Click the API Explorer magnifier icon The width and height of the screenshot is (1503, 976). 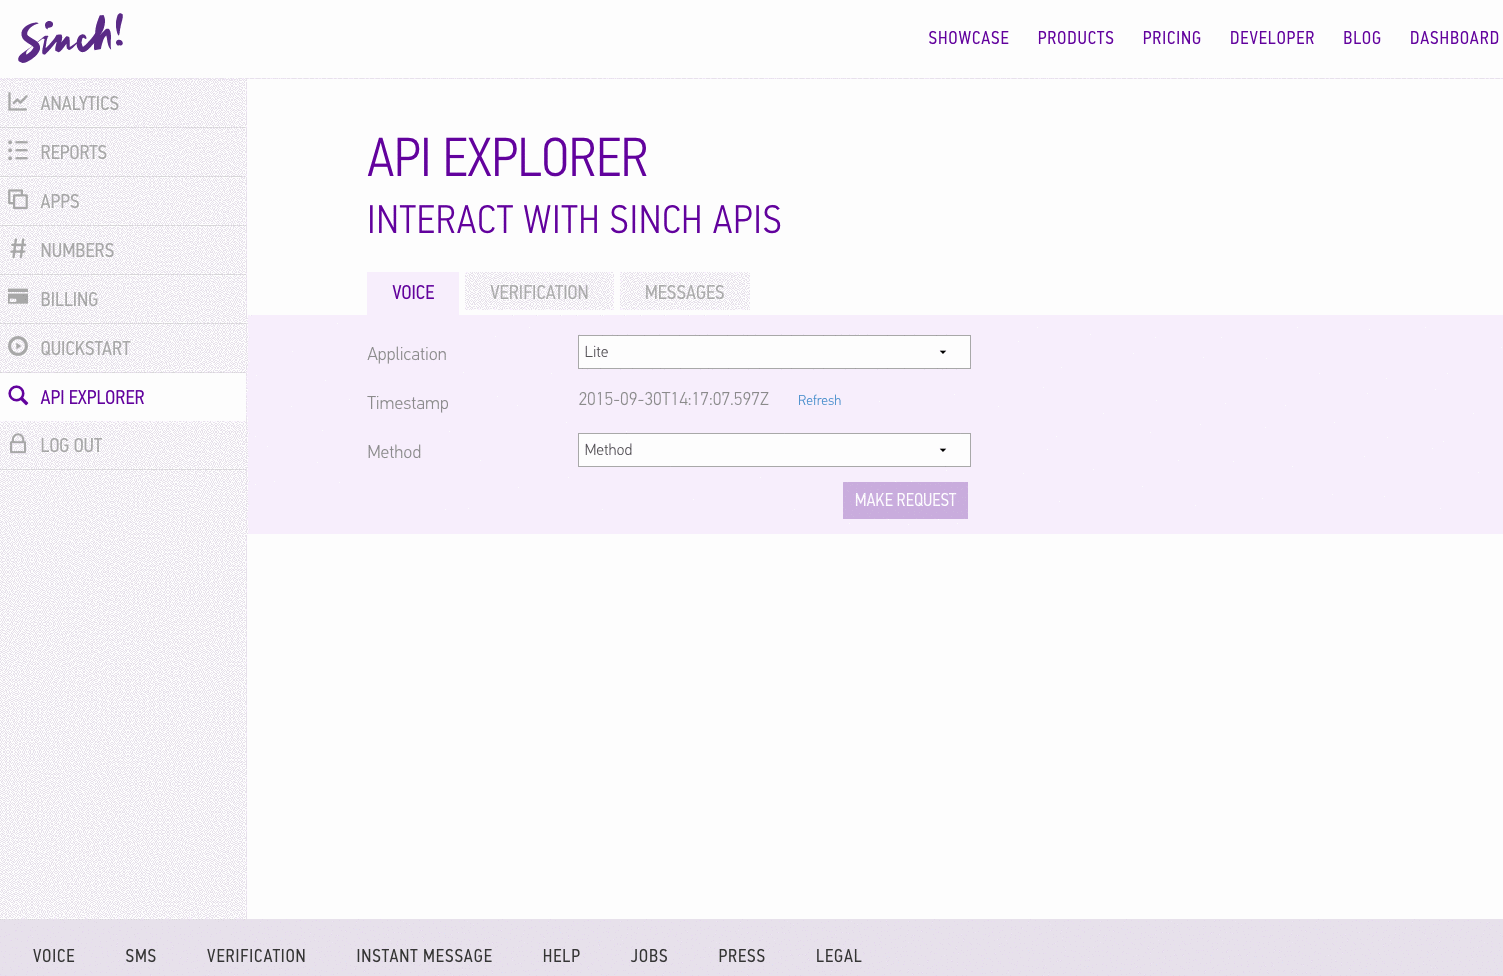[18, 395]
